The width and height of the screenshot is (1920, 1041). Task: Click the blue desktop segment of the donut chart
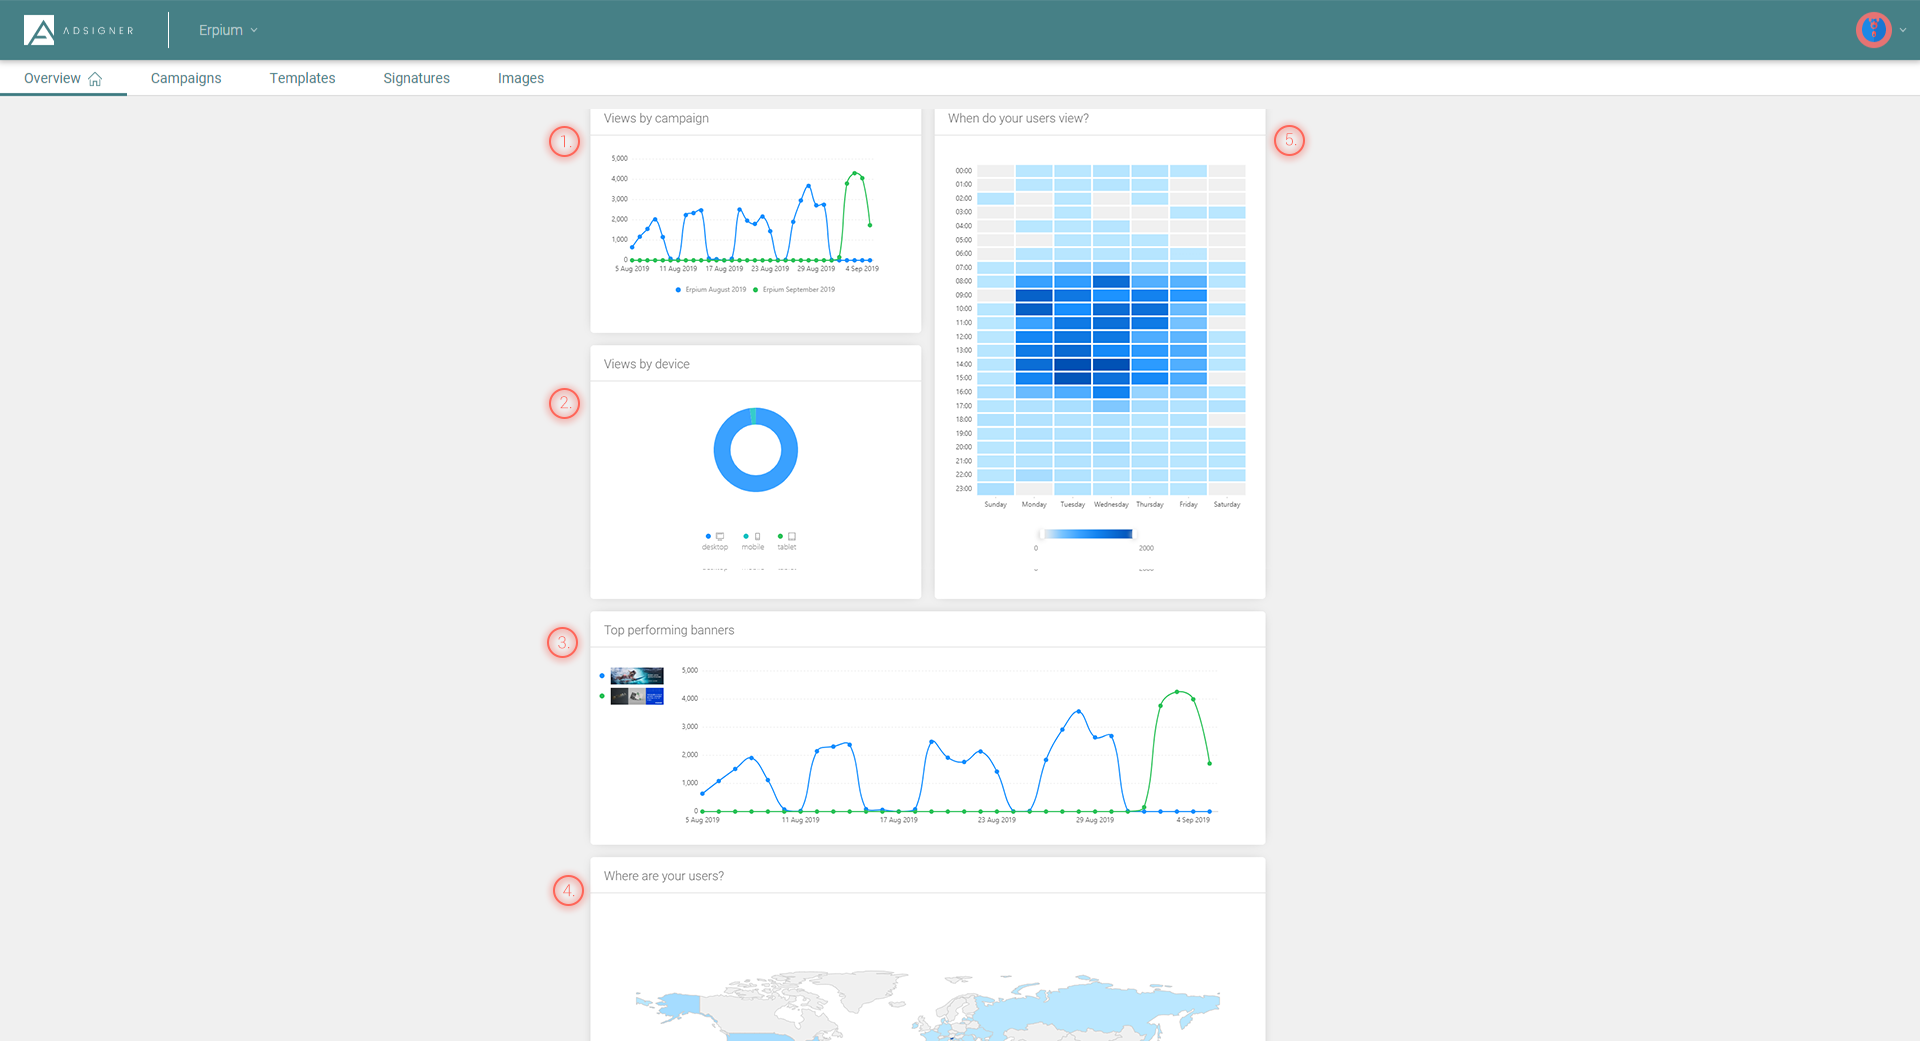coord(756,486)
